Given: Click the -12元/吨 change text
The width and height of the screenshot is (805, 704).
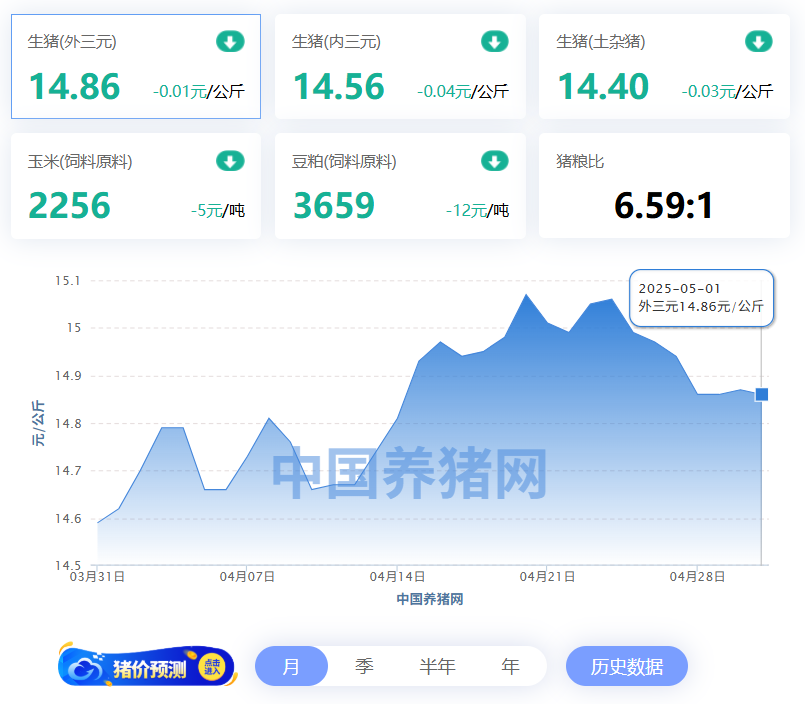Looking at the screenshot, I should pos(477,211).
